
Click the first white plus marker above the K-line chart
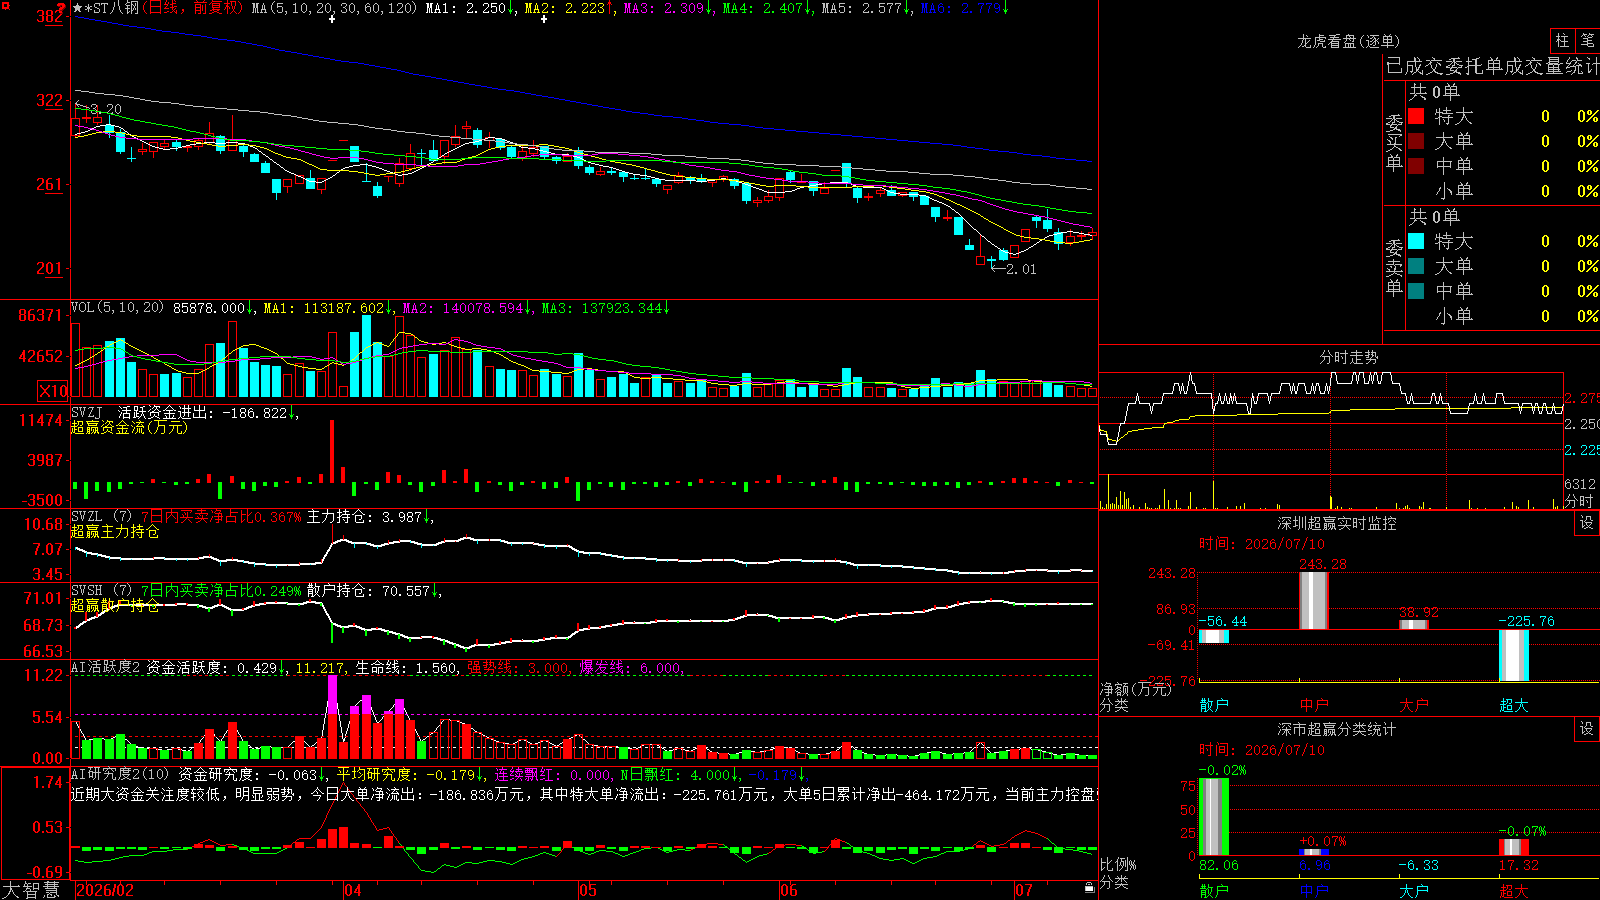click(332, 19)
